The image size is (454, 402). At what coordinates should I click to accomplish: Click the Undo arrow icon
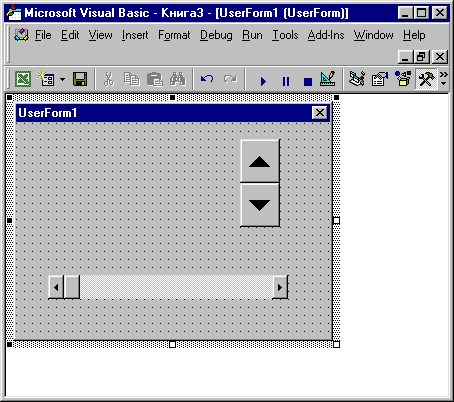(x=207, y=79)
